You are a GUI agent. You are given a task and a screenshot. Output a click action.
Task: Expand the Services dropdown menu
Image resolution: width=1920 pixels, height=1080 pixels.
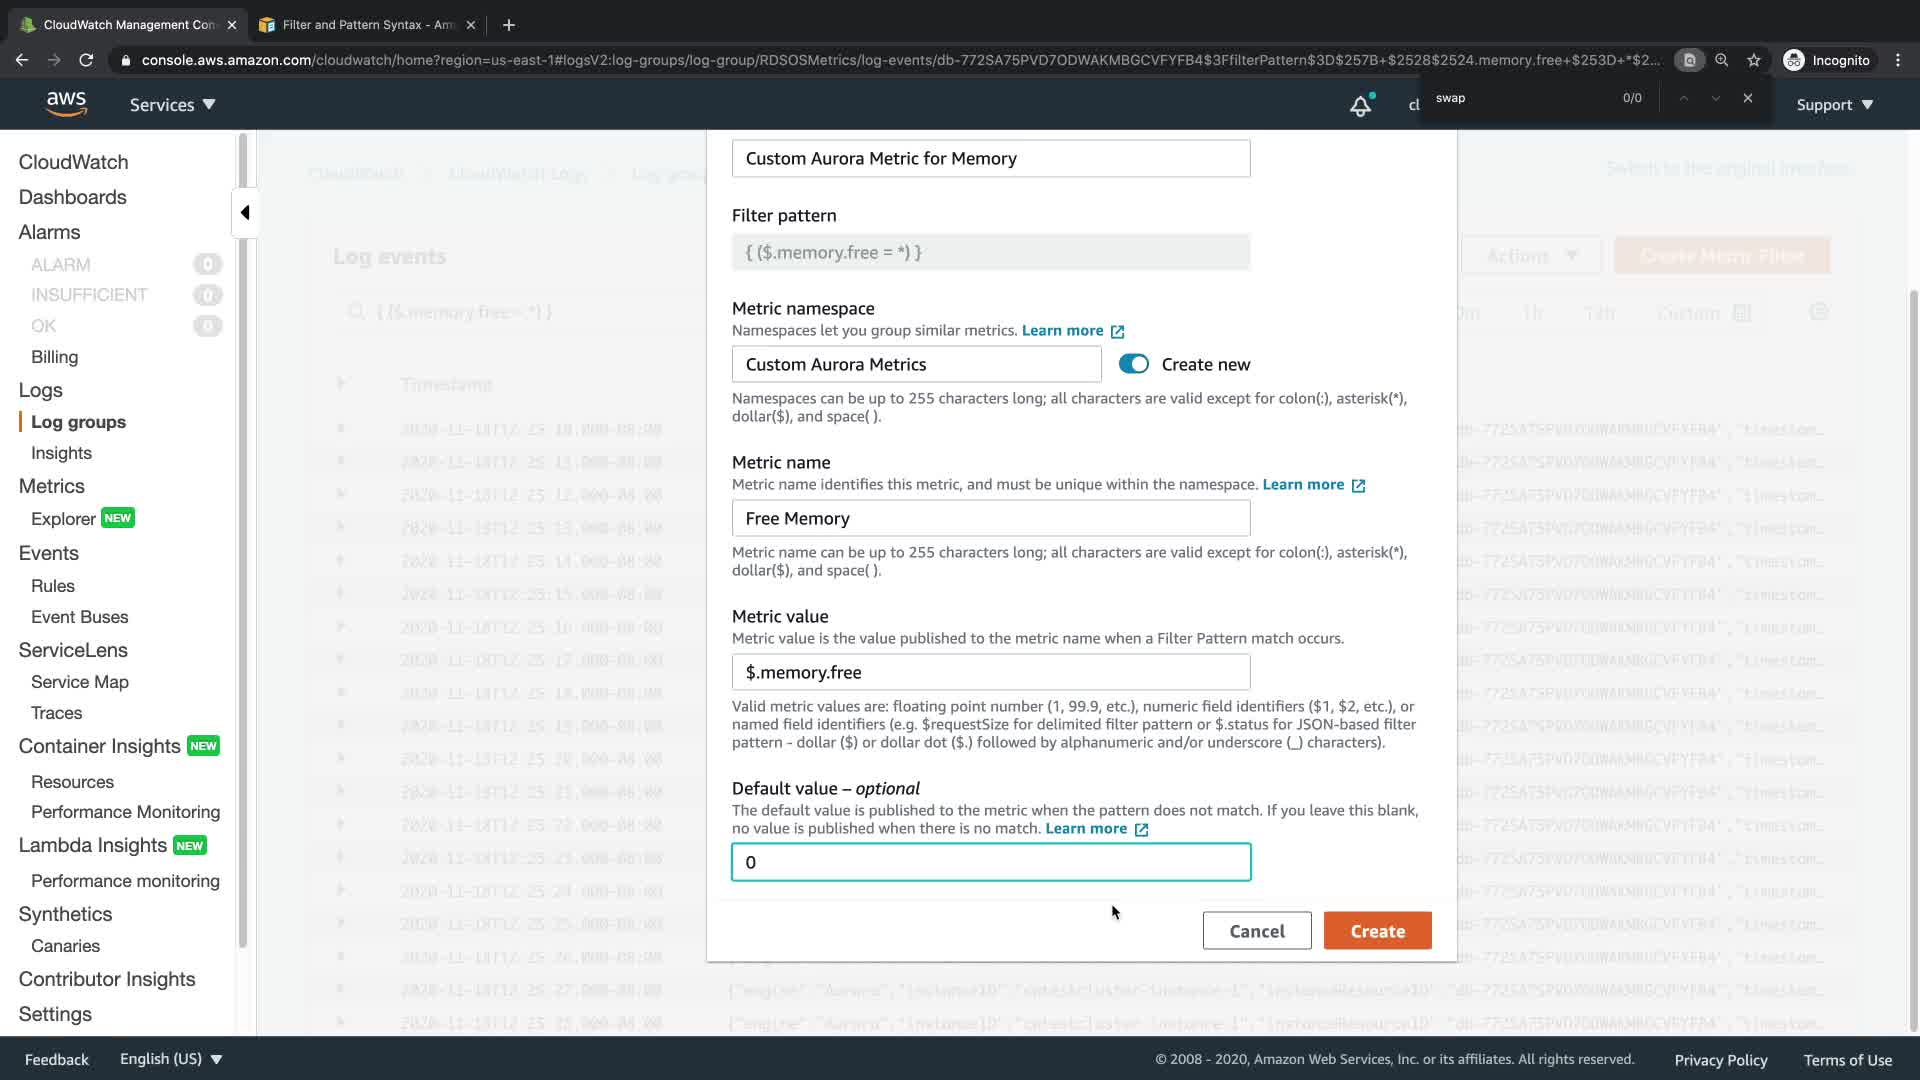click(x=172, y=104)
